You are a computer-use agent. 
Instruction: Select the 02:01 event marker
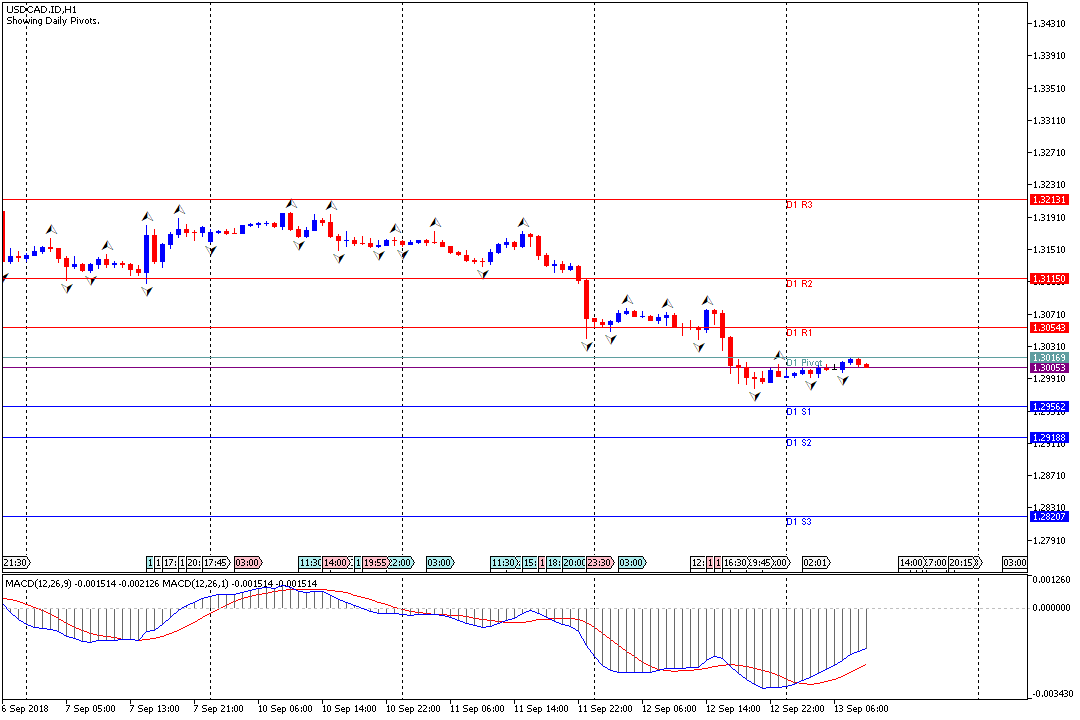pyautogui.click(x=816, y=563)
